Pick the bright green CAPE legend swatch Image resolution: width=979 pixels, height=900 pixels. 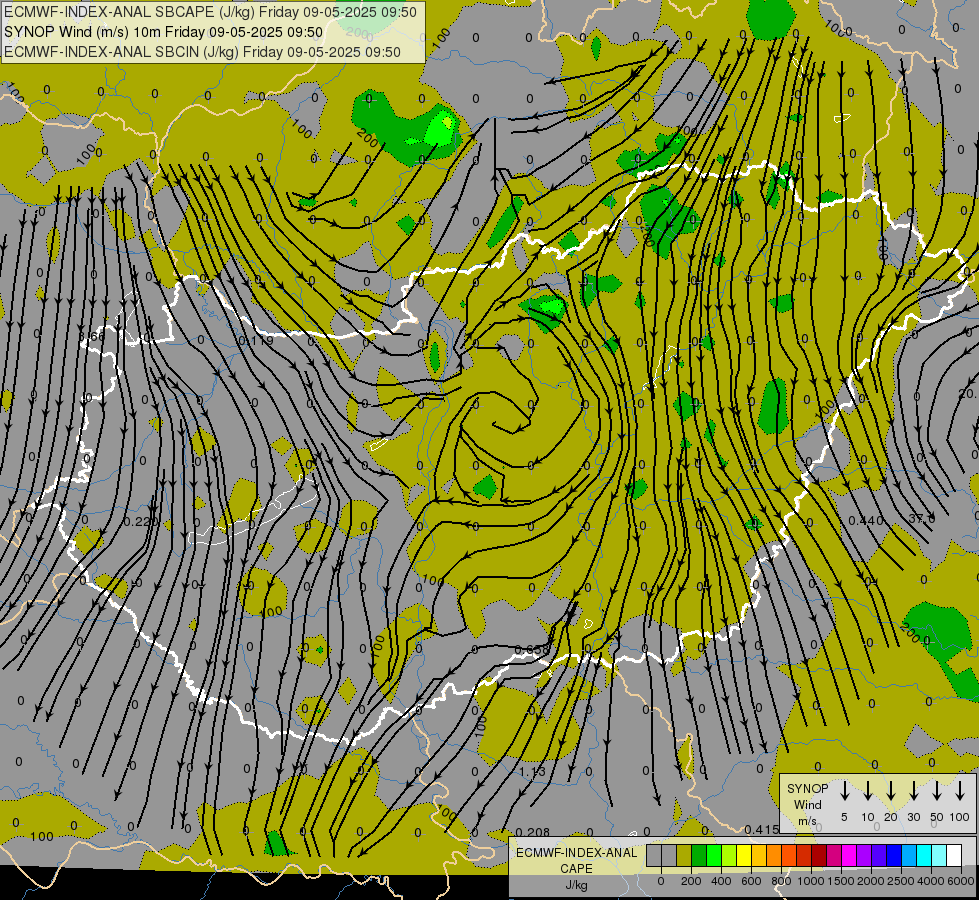[x=714, y=856]
